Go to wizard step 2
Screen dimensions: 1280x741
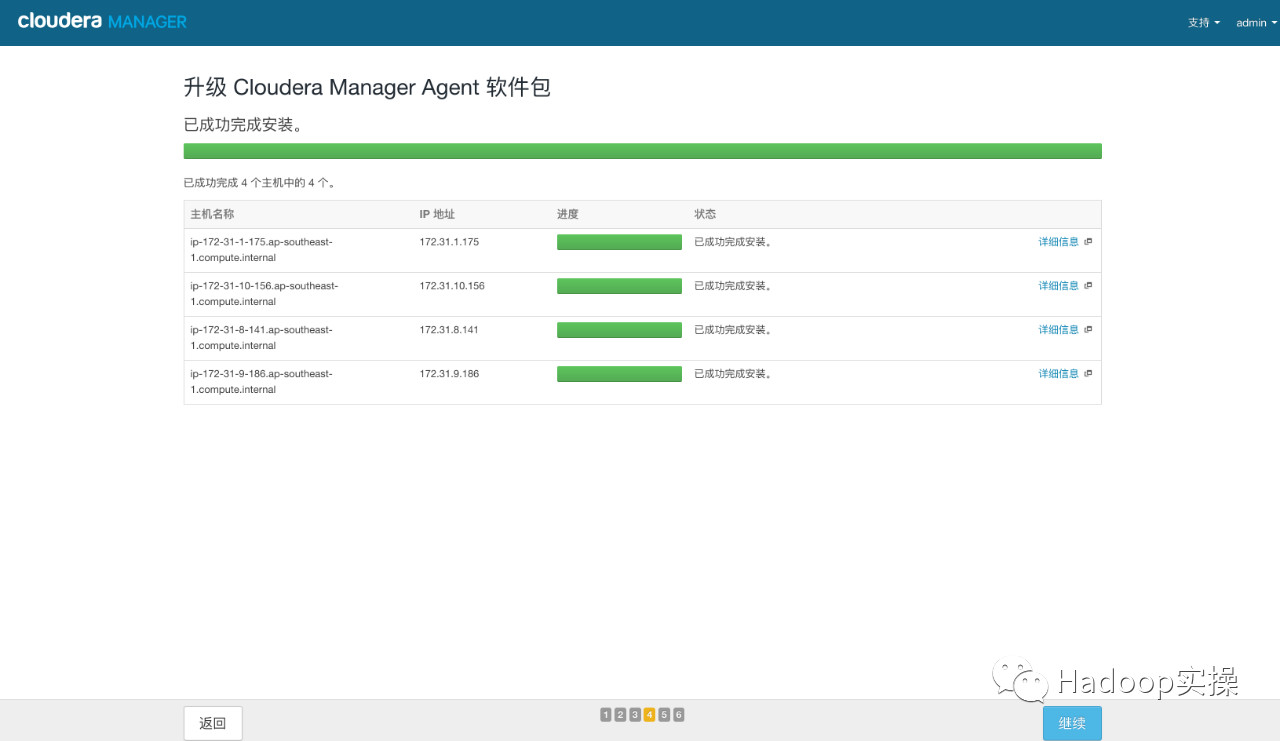pyautogui.click(x=620, y=715)
